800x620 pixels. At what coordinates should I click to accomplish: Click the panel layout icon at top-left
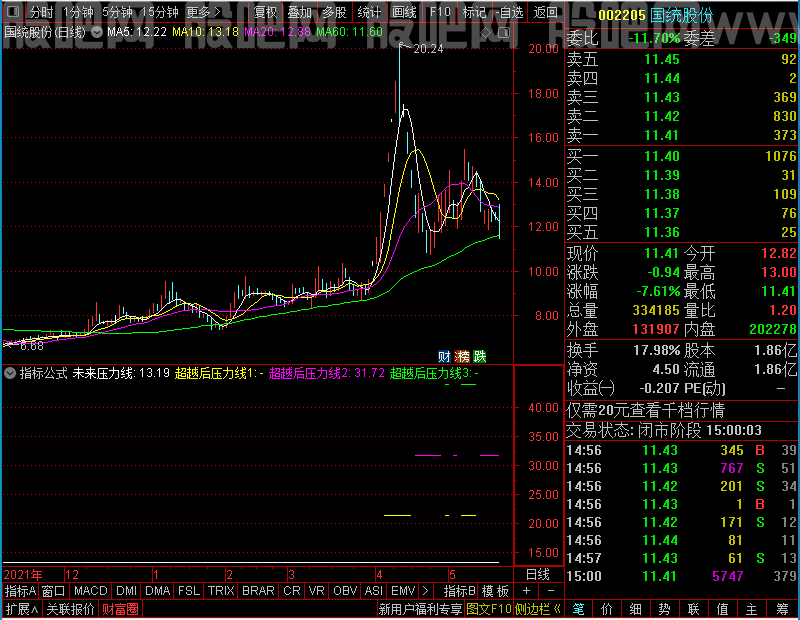click(13, 12)
